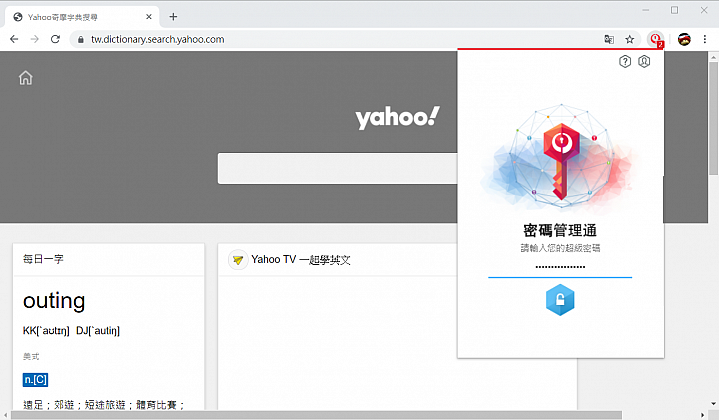Click the password manager extension icon
This screenshot has height=420, width=719.
pyautogui.click(x=656, y=39)
